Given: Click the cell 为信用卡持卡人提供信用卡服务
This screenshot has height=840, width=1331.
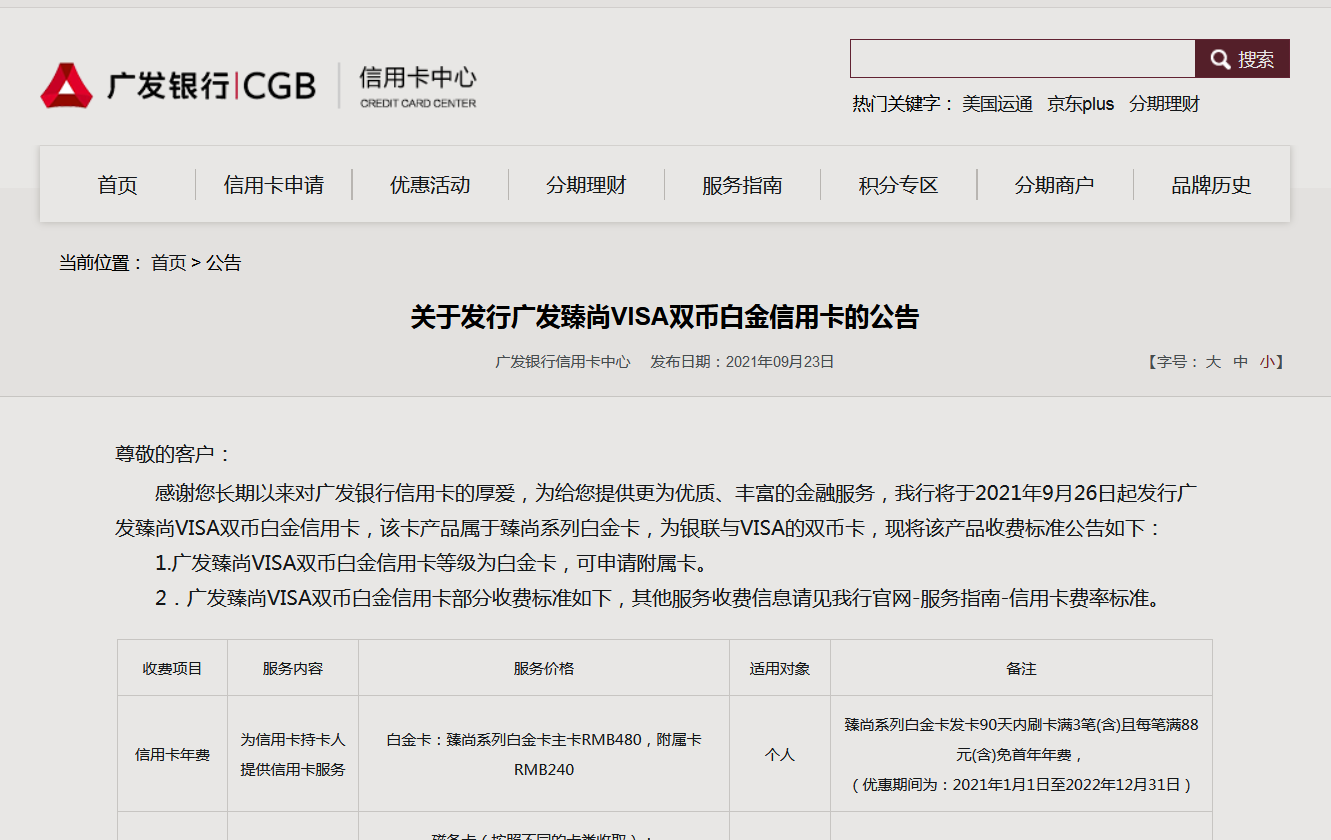Looking at the screenshot, I should (293, 755).
